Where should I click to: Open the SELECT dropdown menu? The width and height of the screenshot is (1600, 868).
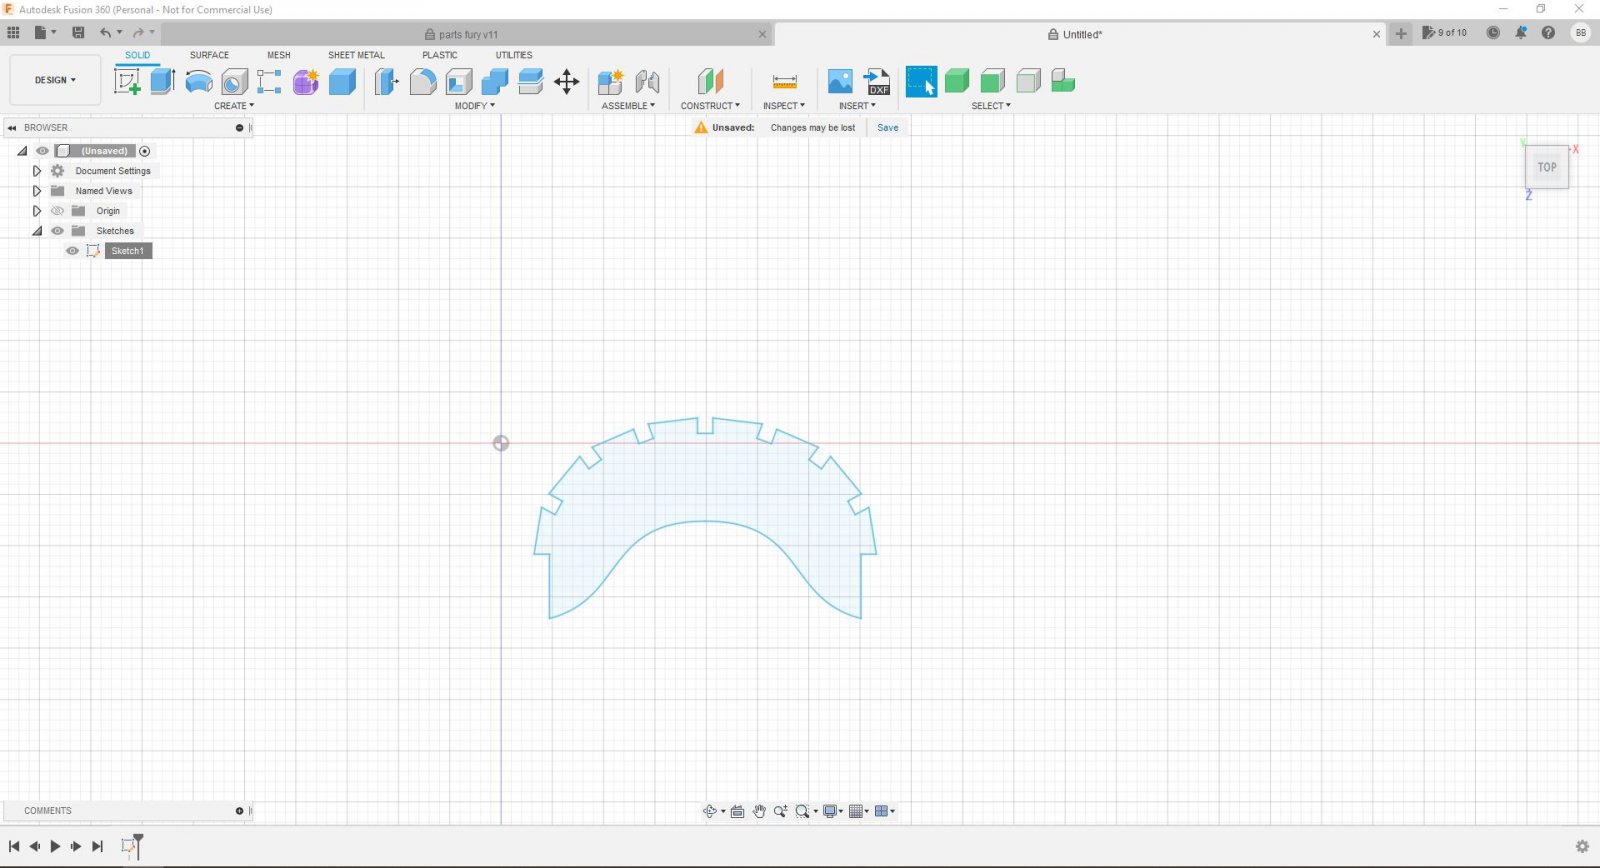pyautogui.click(x=991, y=106)
